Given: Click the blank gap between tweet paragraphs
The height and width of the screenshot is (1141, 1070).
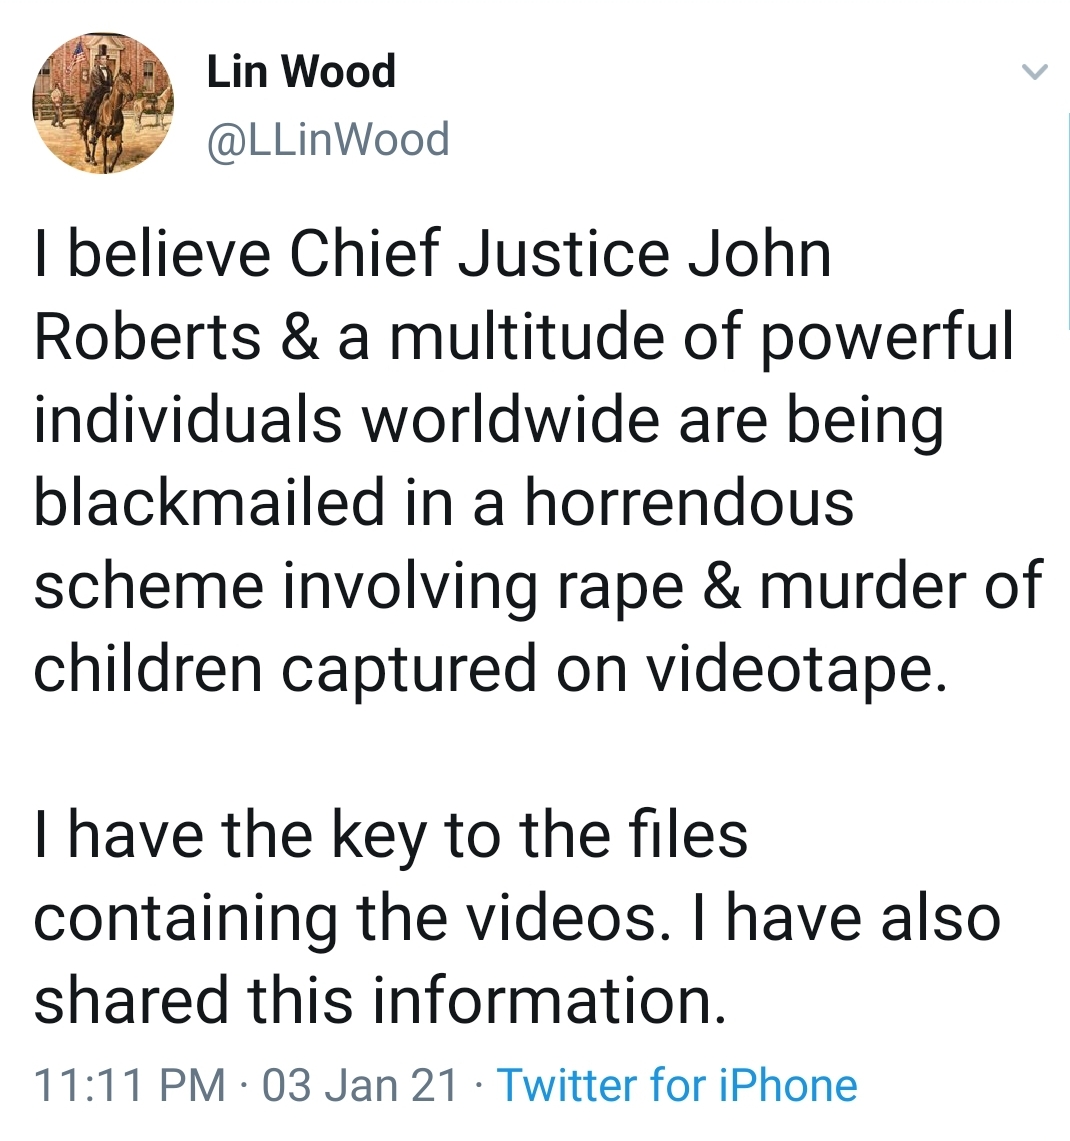Looking at the screenshot, I should [x=535, y=753].
